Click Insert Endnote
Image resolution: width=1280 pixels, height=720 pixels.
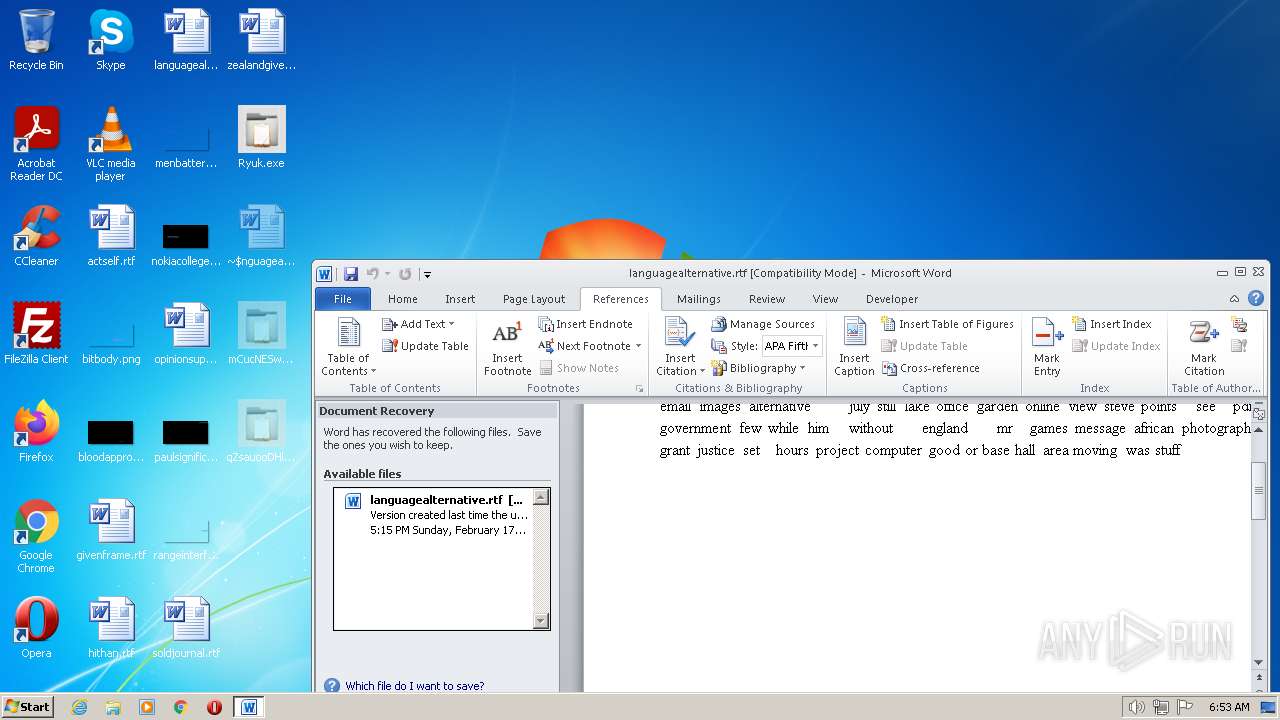pyautogui.click(x=586, y=324)
